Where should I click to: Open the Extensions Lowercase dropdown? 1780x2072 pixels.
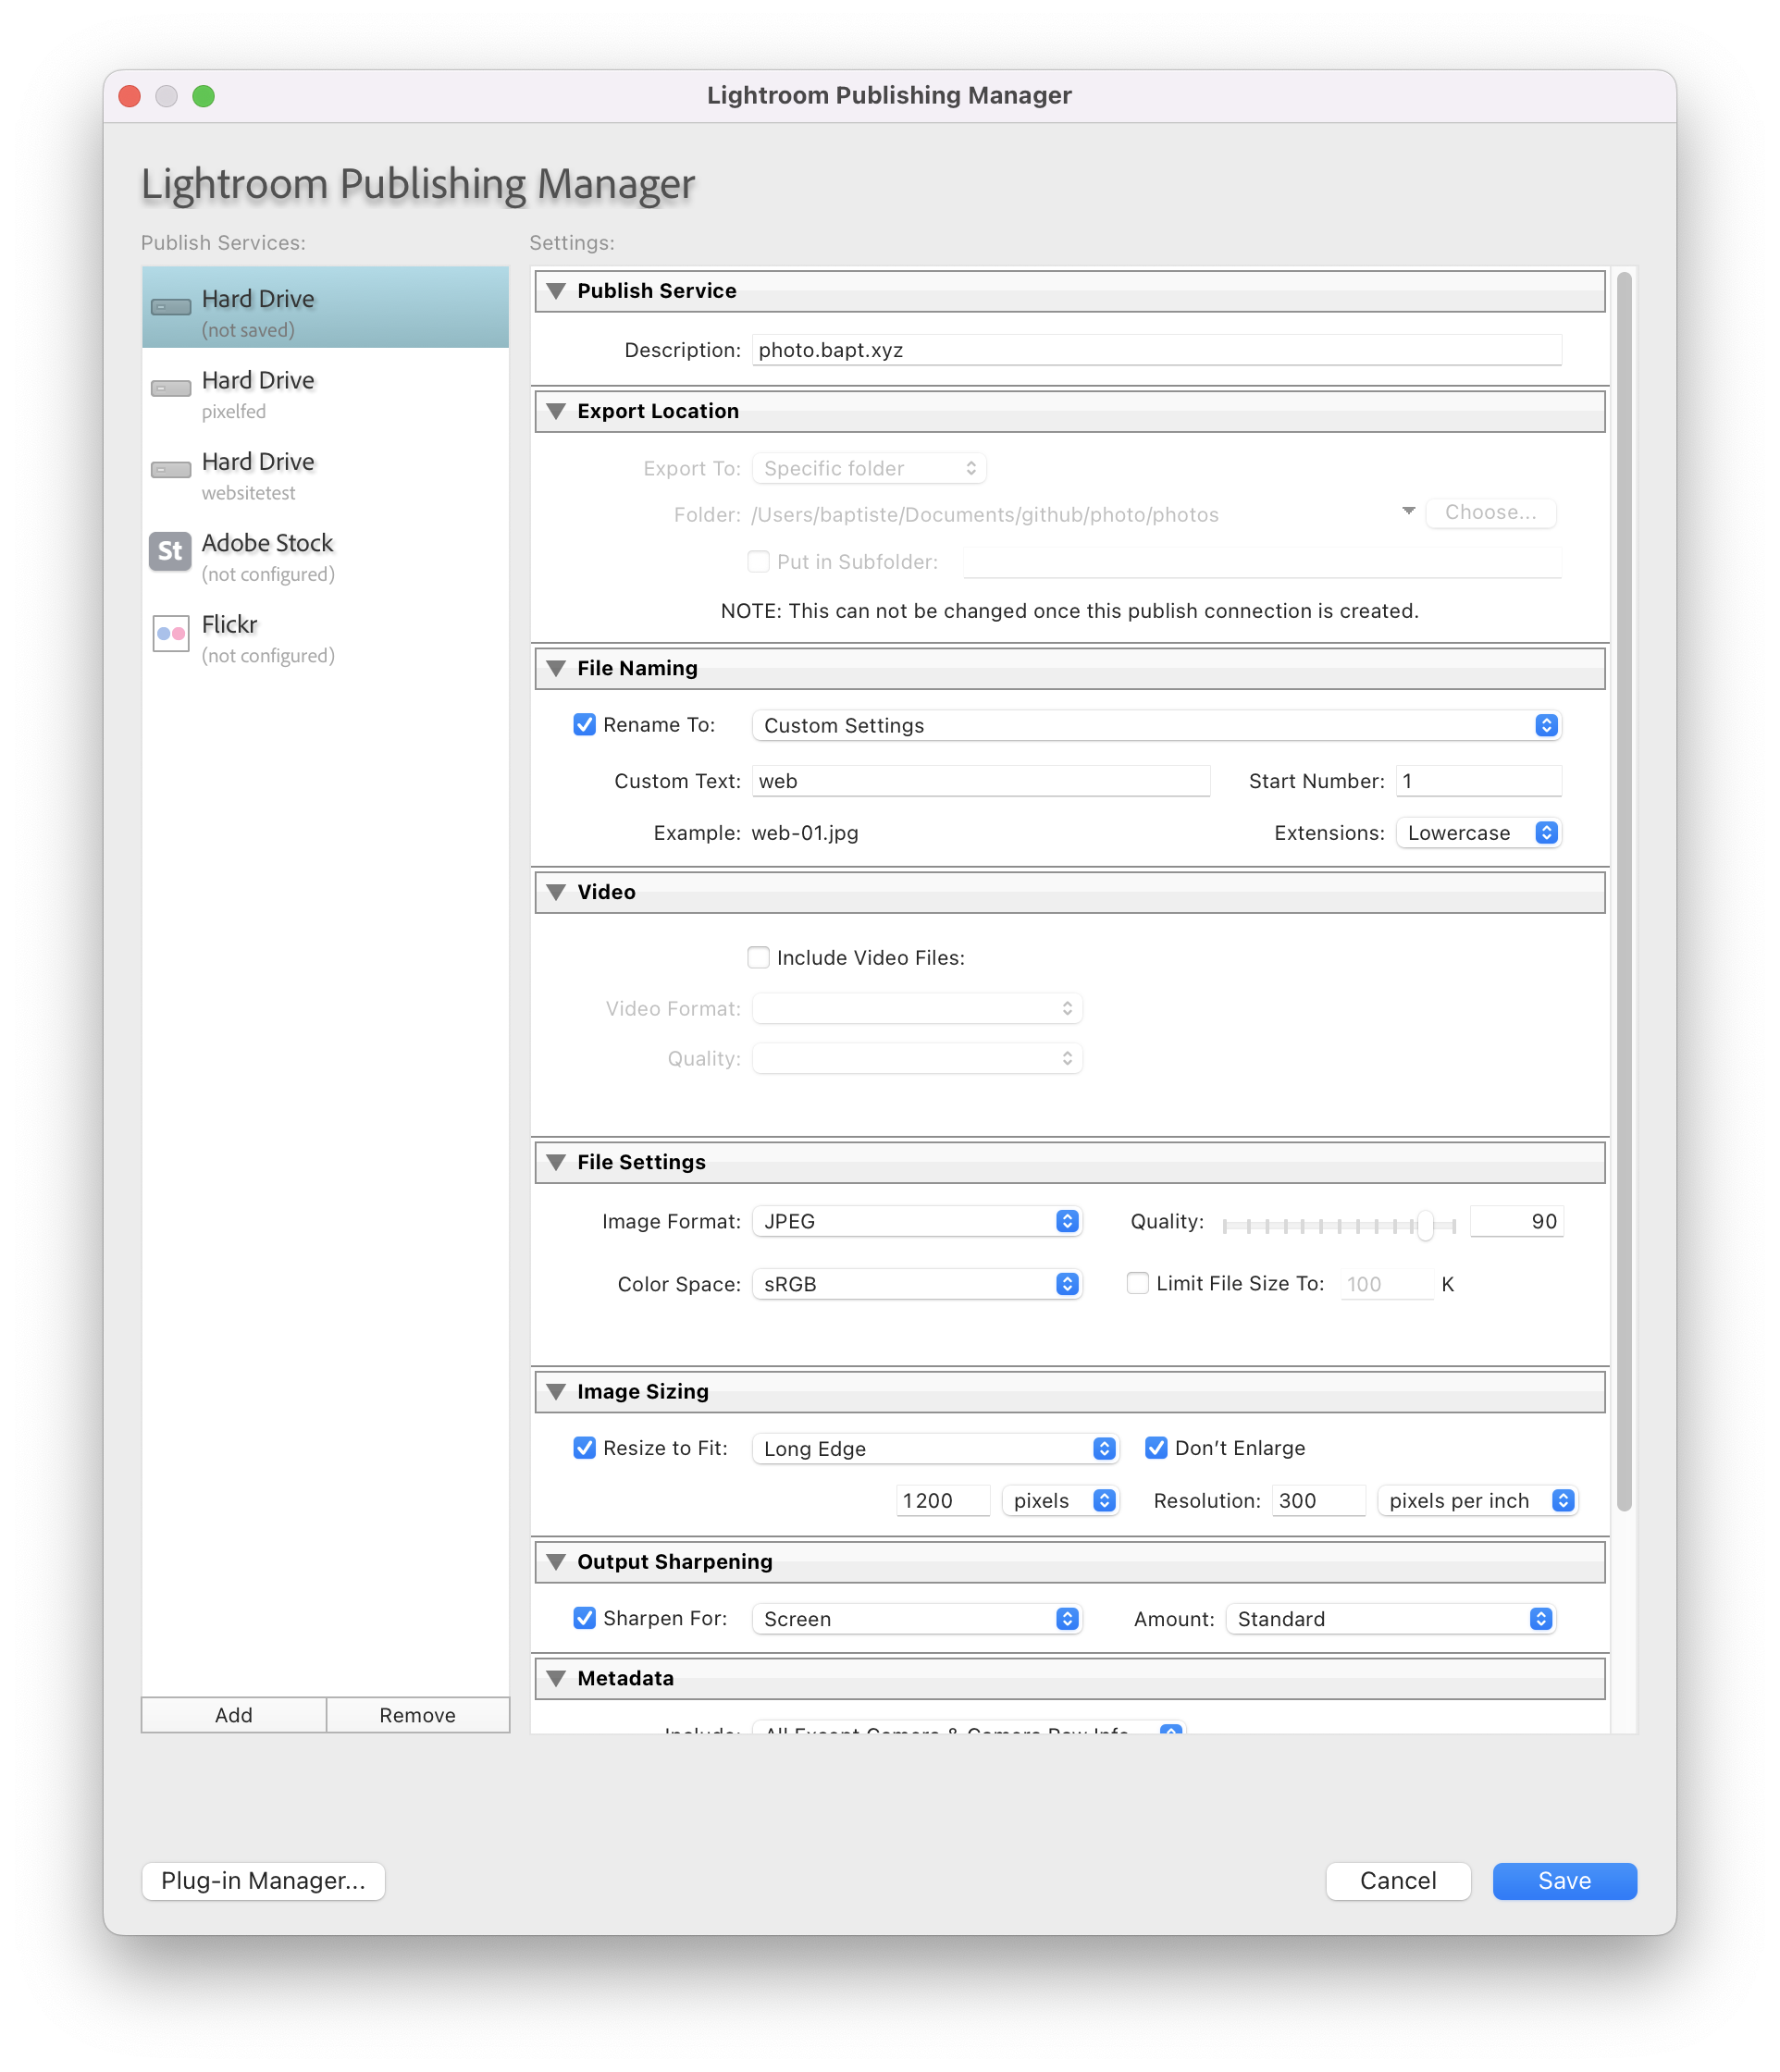pyautogui.click(x=1478, y=833)
